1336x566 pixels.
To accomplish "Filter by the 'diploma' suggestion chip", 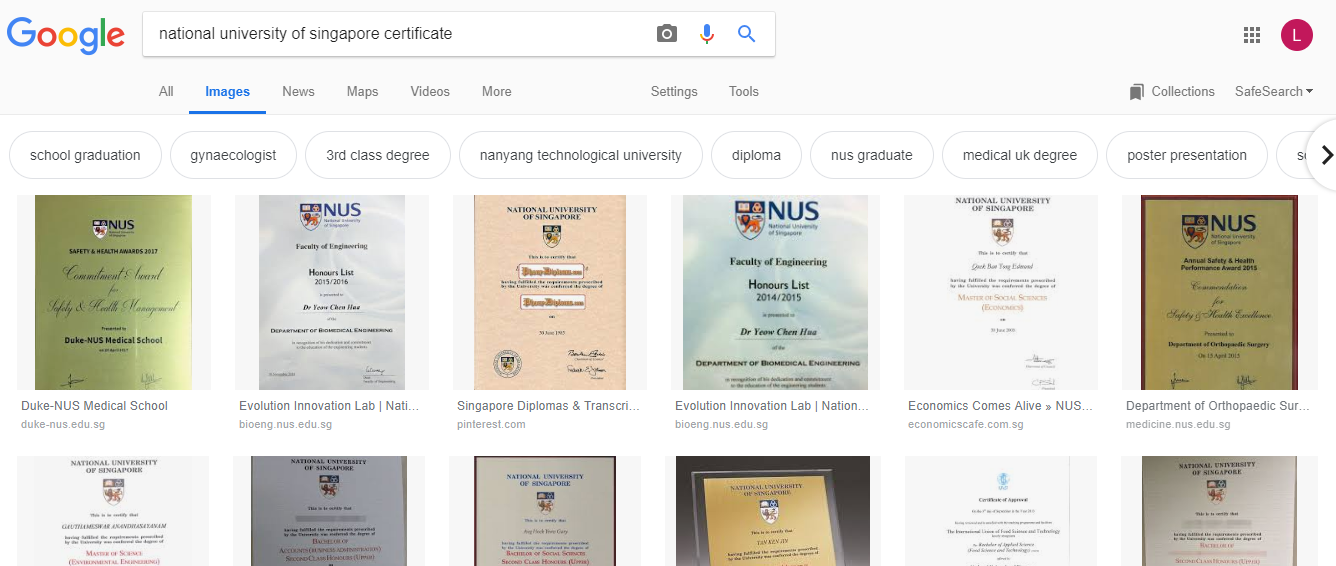I will point(756,155).
